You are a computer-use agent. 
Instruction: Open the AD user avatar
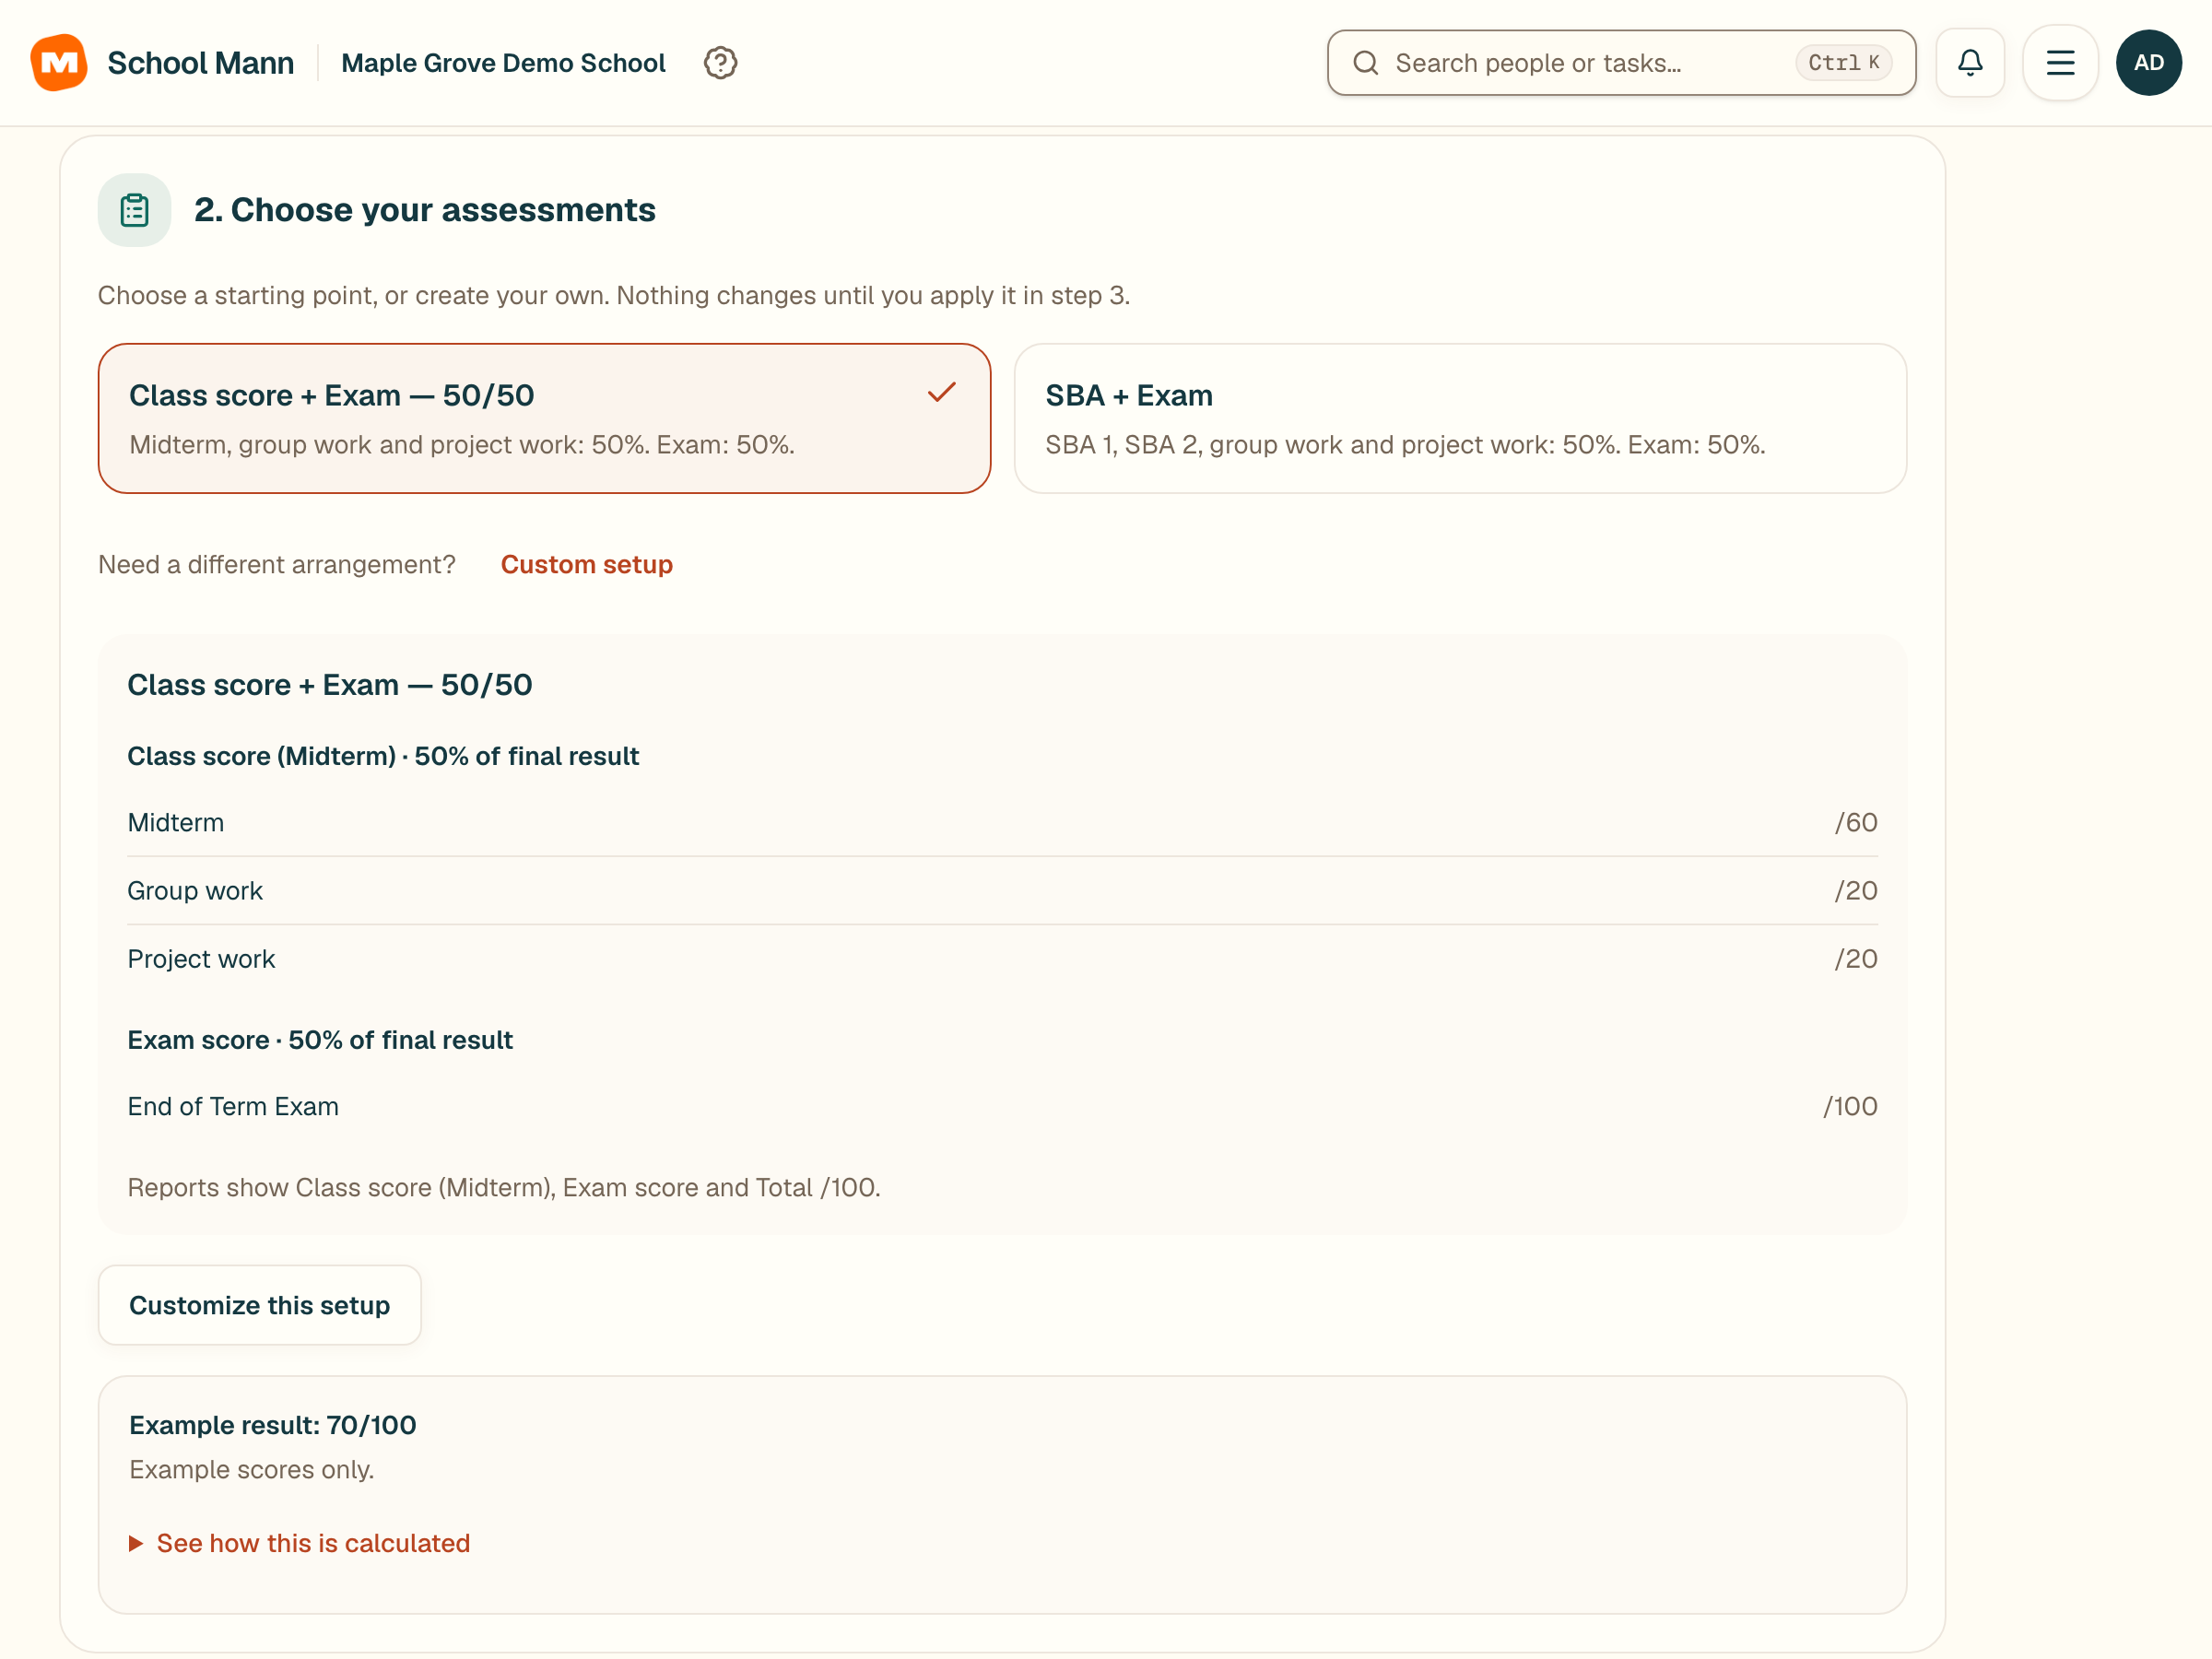[2149, 63]
